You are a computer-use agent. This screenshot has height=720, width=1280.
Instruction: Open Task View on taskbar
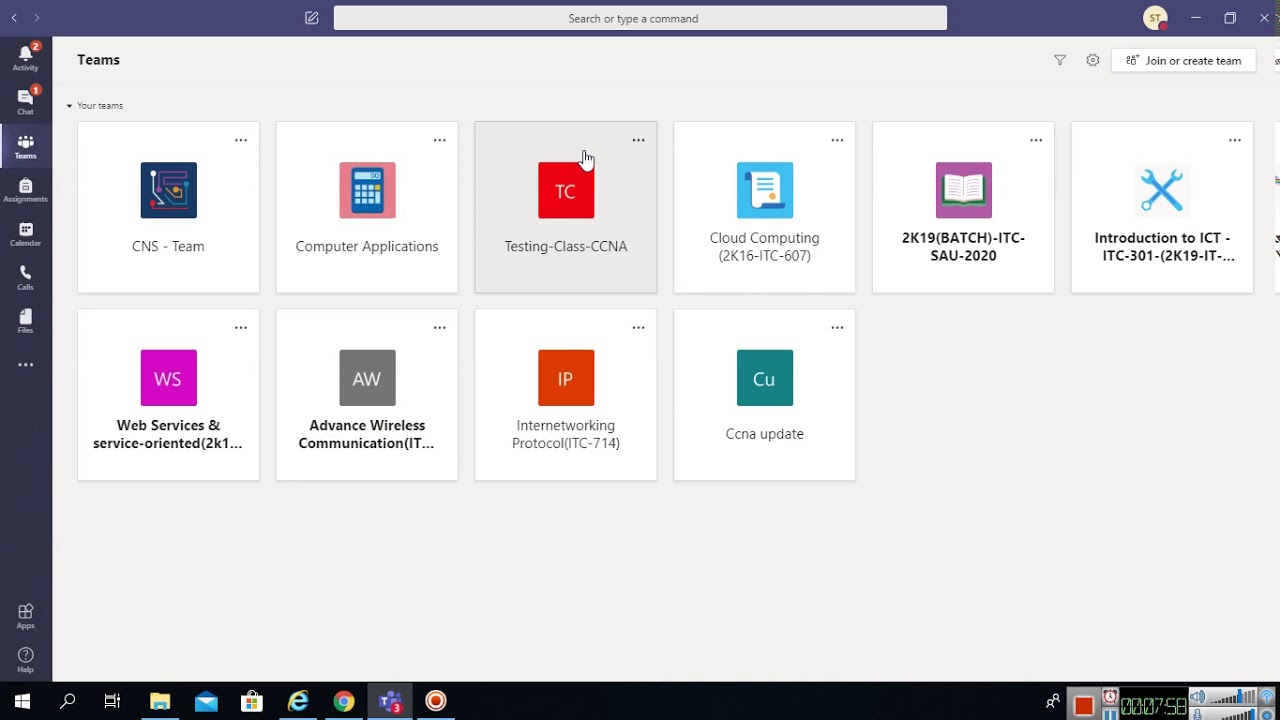tap(113, 701)
